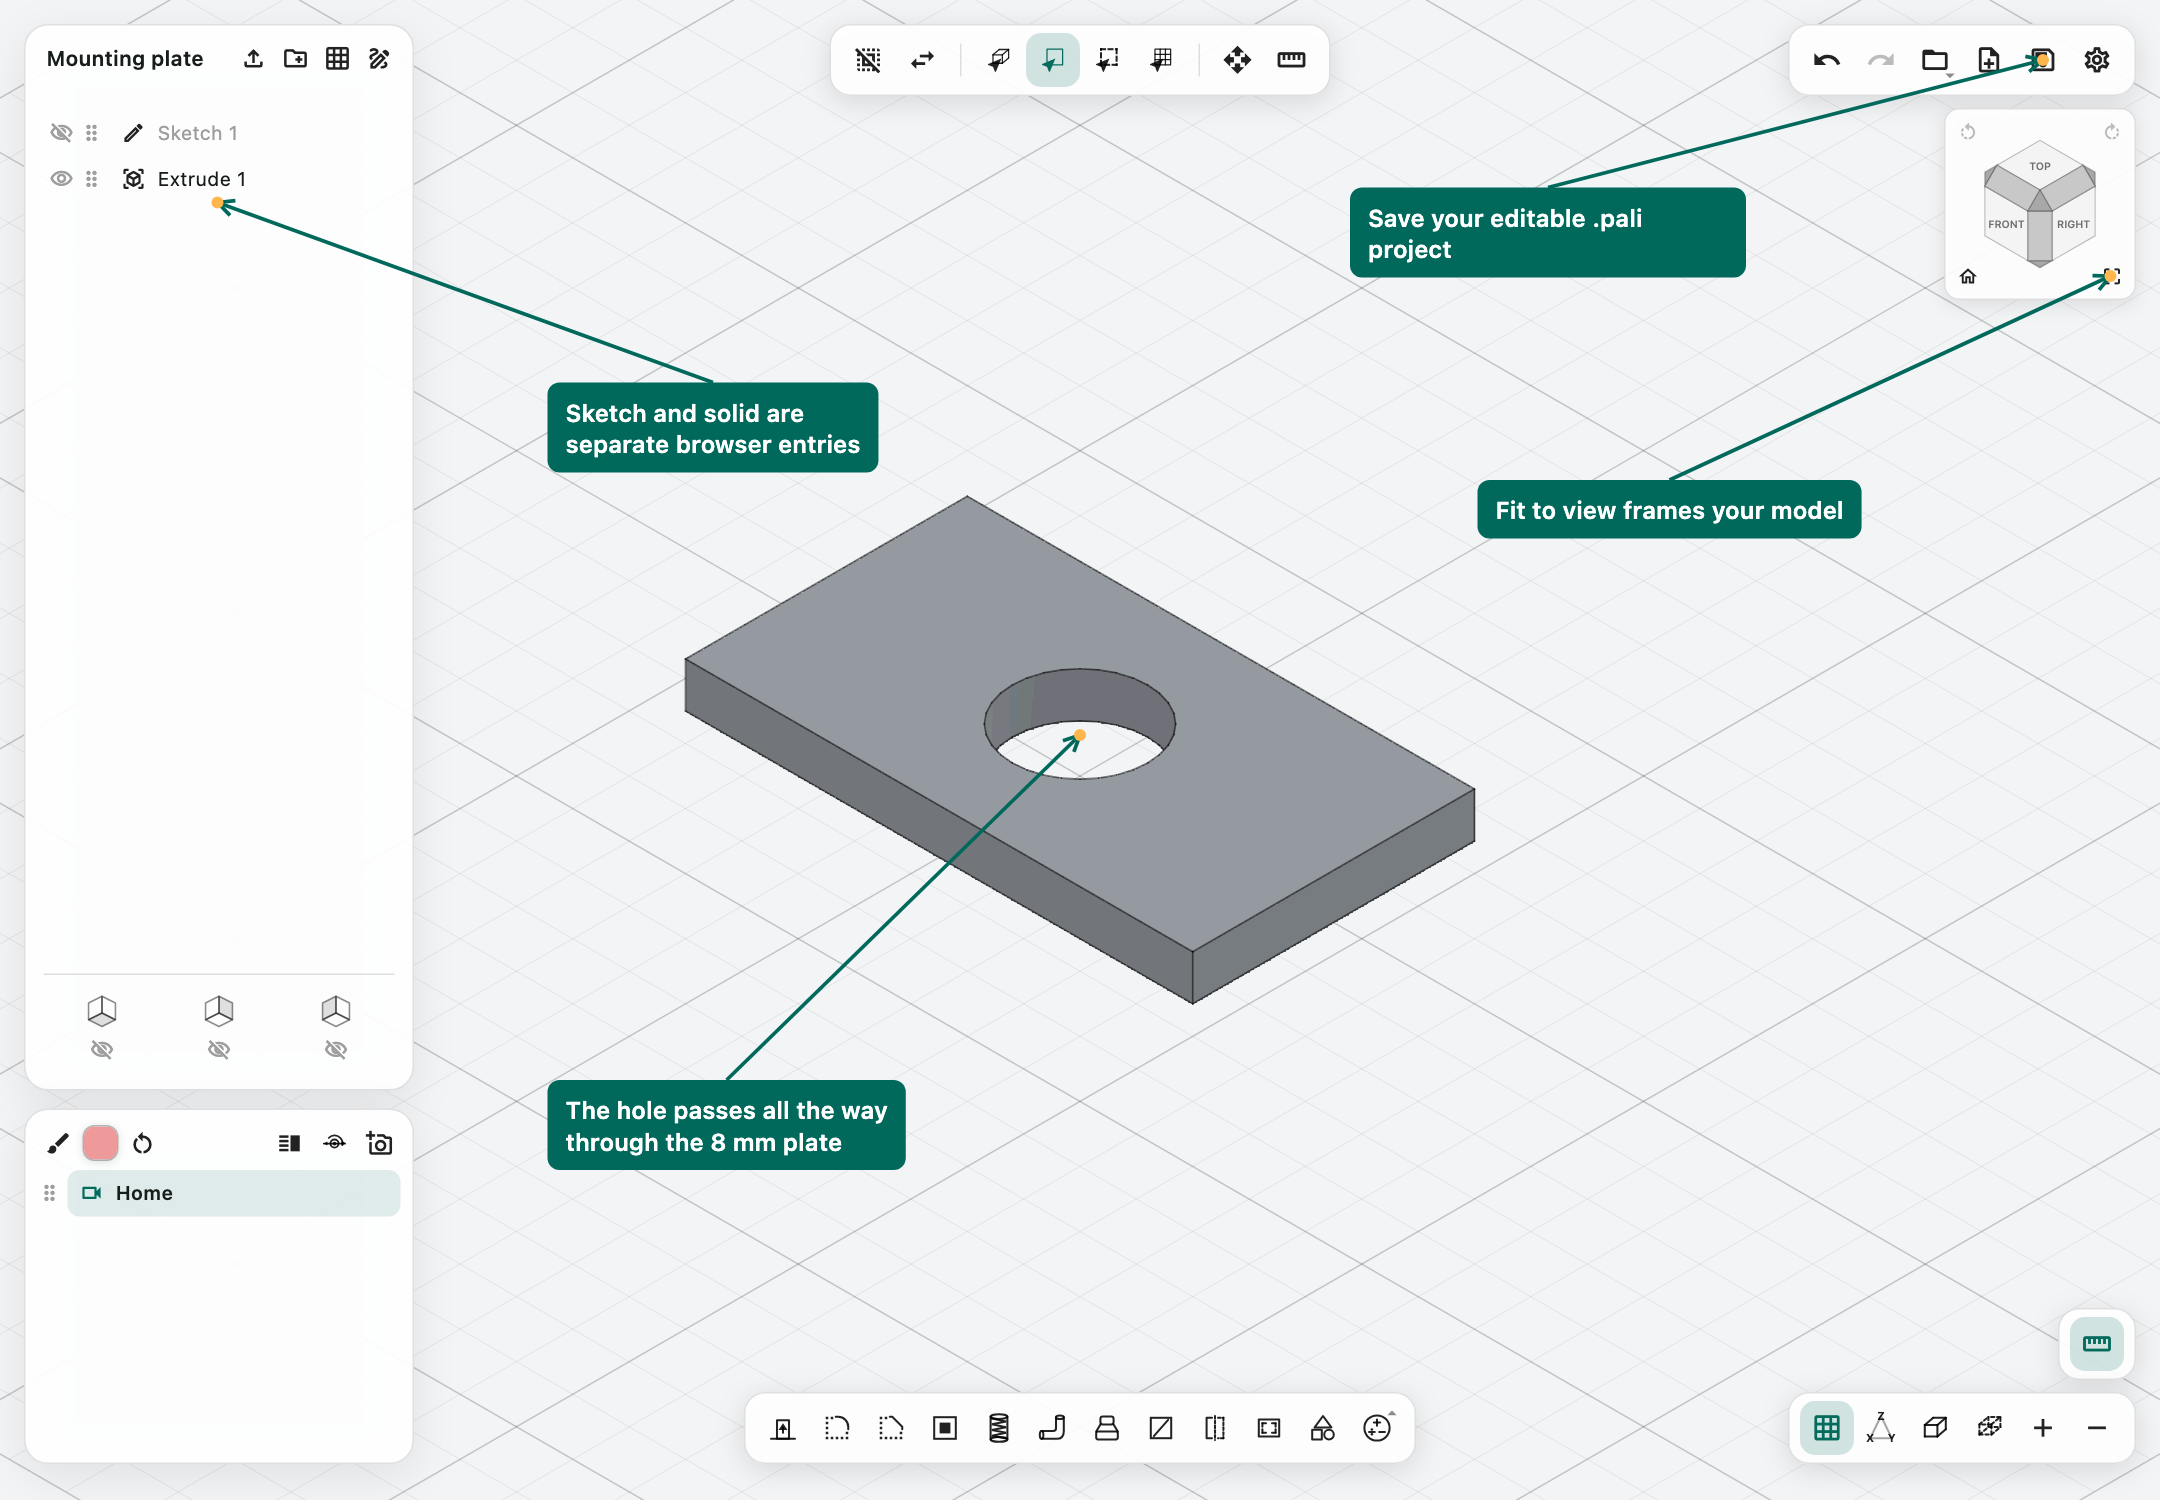Click the swap arrows icon

(923, 60)
